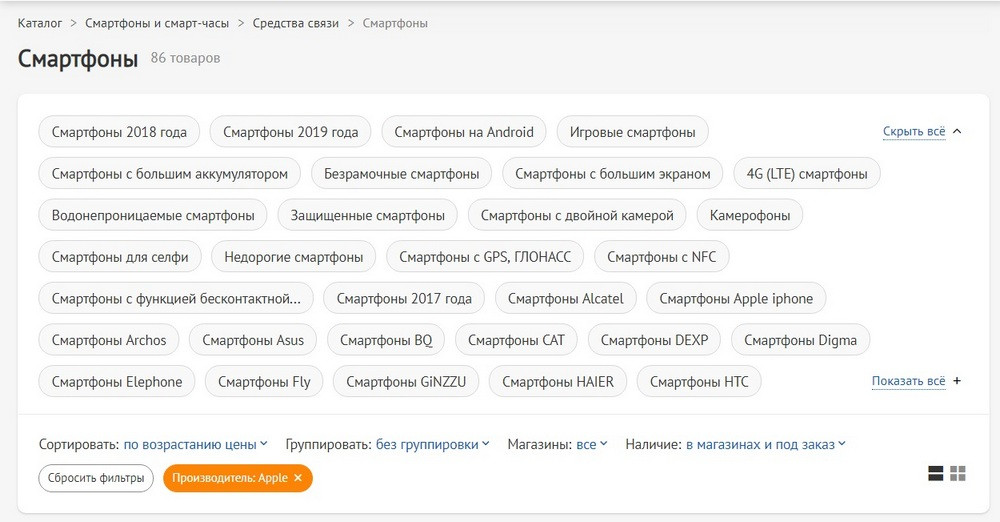Click the 'Смартфоны HTC' tag
This screenshot has height=522, width=1000.
699,382
